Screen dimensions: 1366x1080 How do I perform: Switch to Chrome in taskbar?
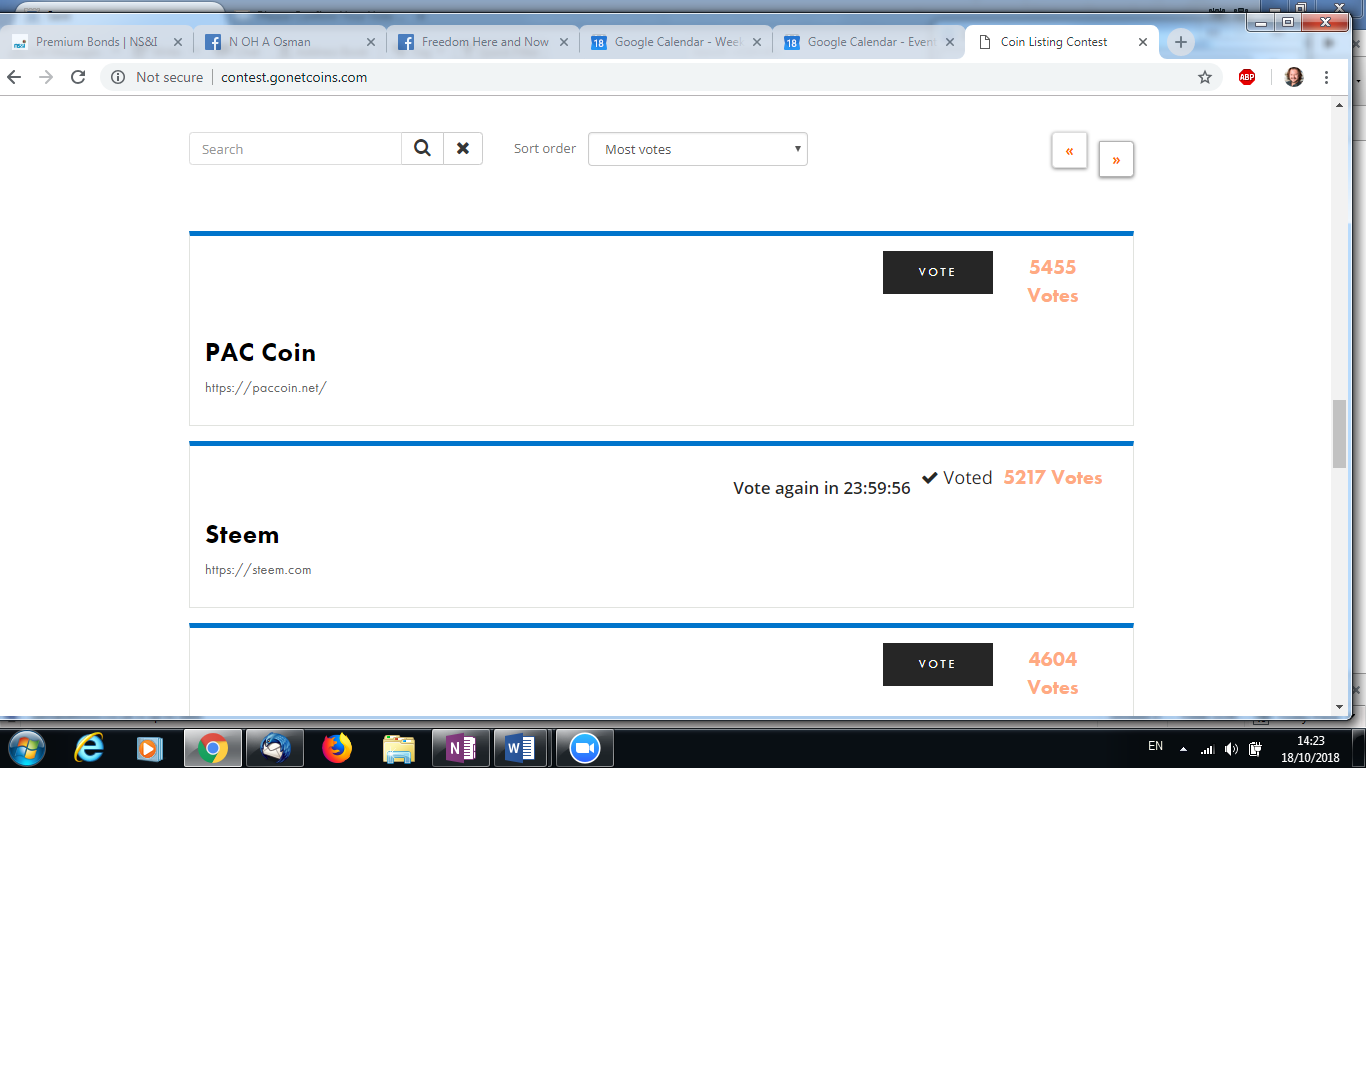213,748
